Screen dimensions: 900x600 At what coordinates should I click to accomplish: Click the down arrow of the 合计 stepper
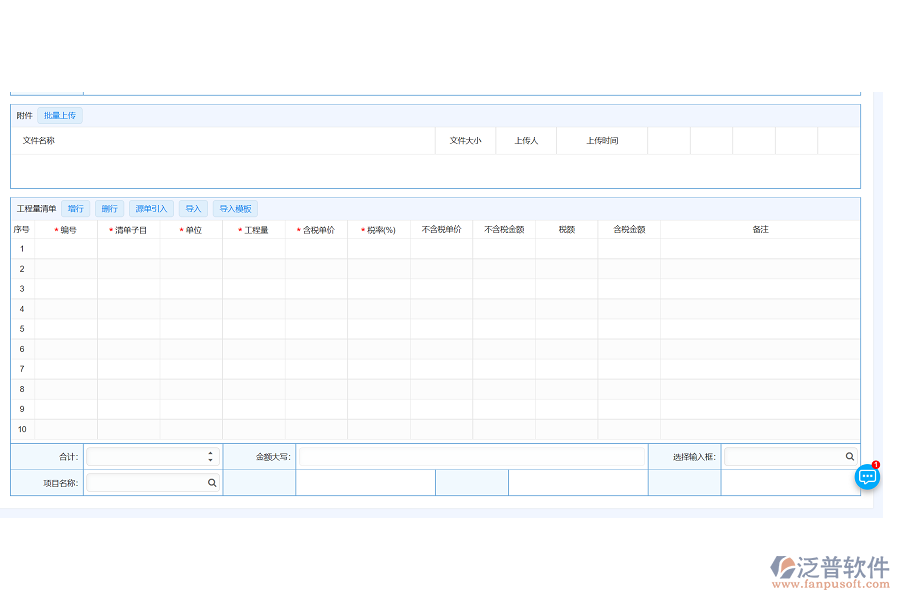(x=211, y=459)
